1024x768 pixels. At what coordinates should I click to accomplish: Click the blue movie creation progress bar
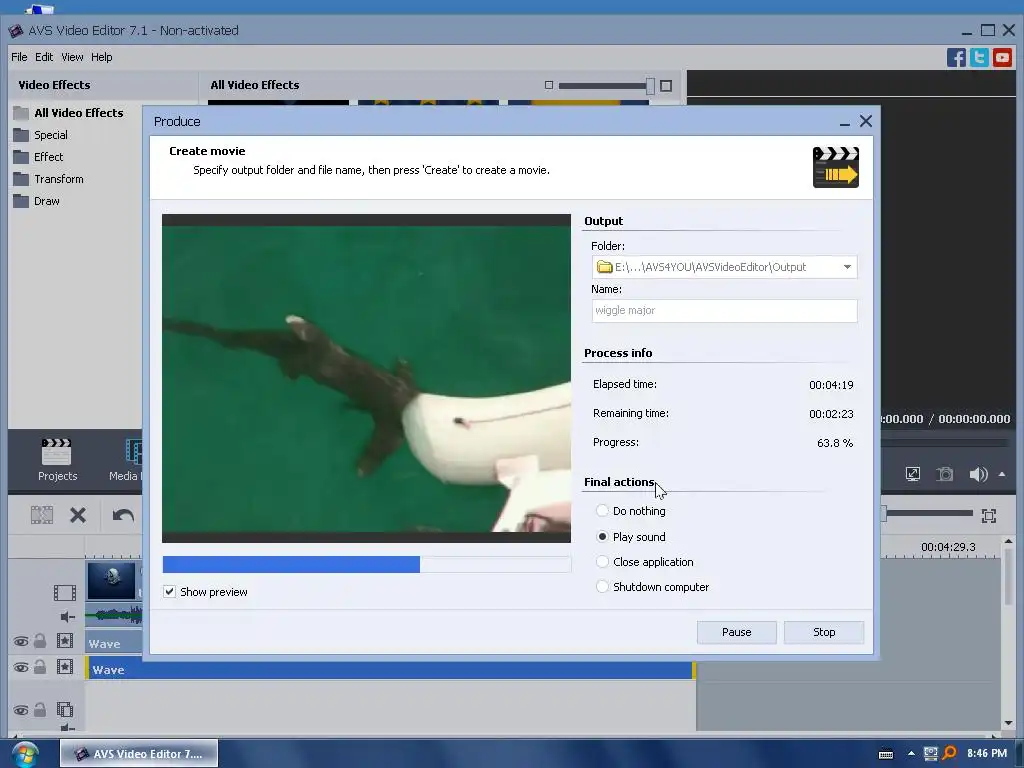366,564
